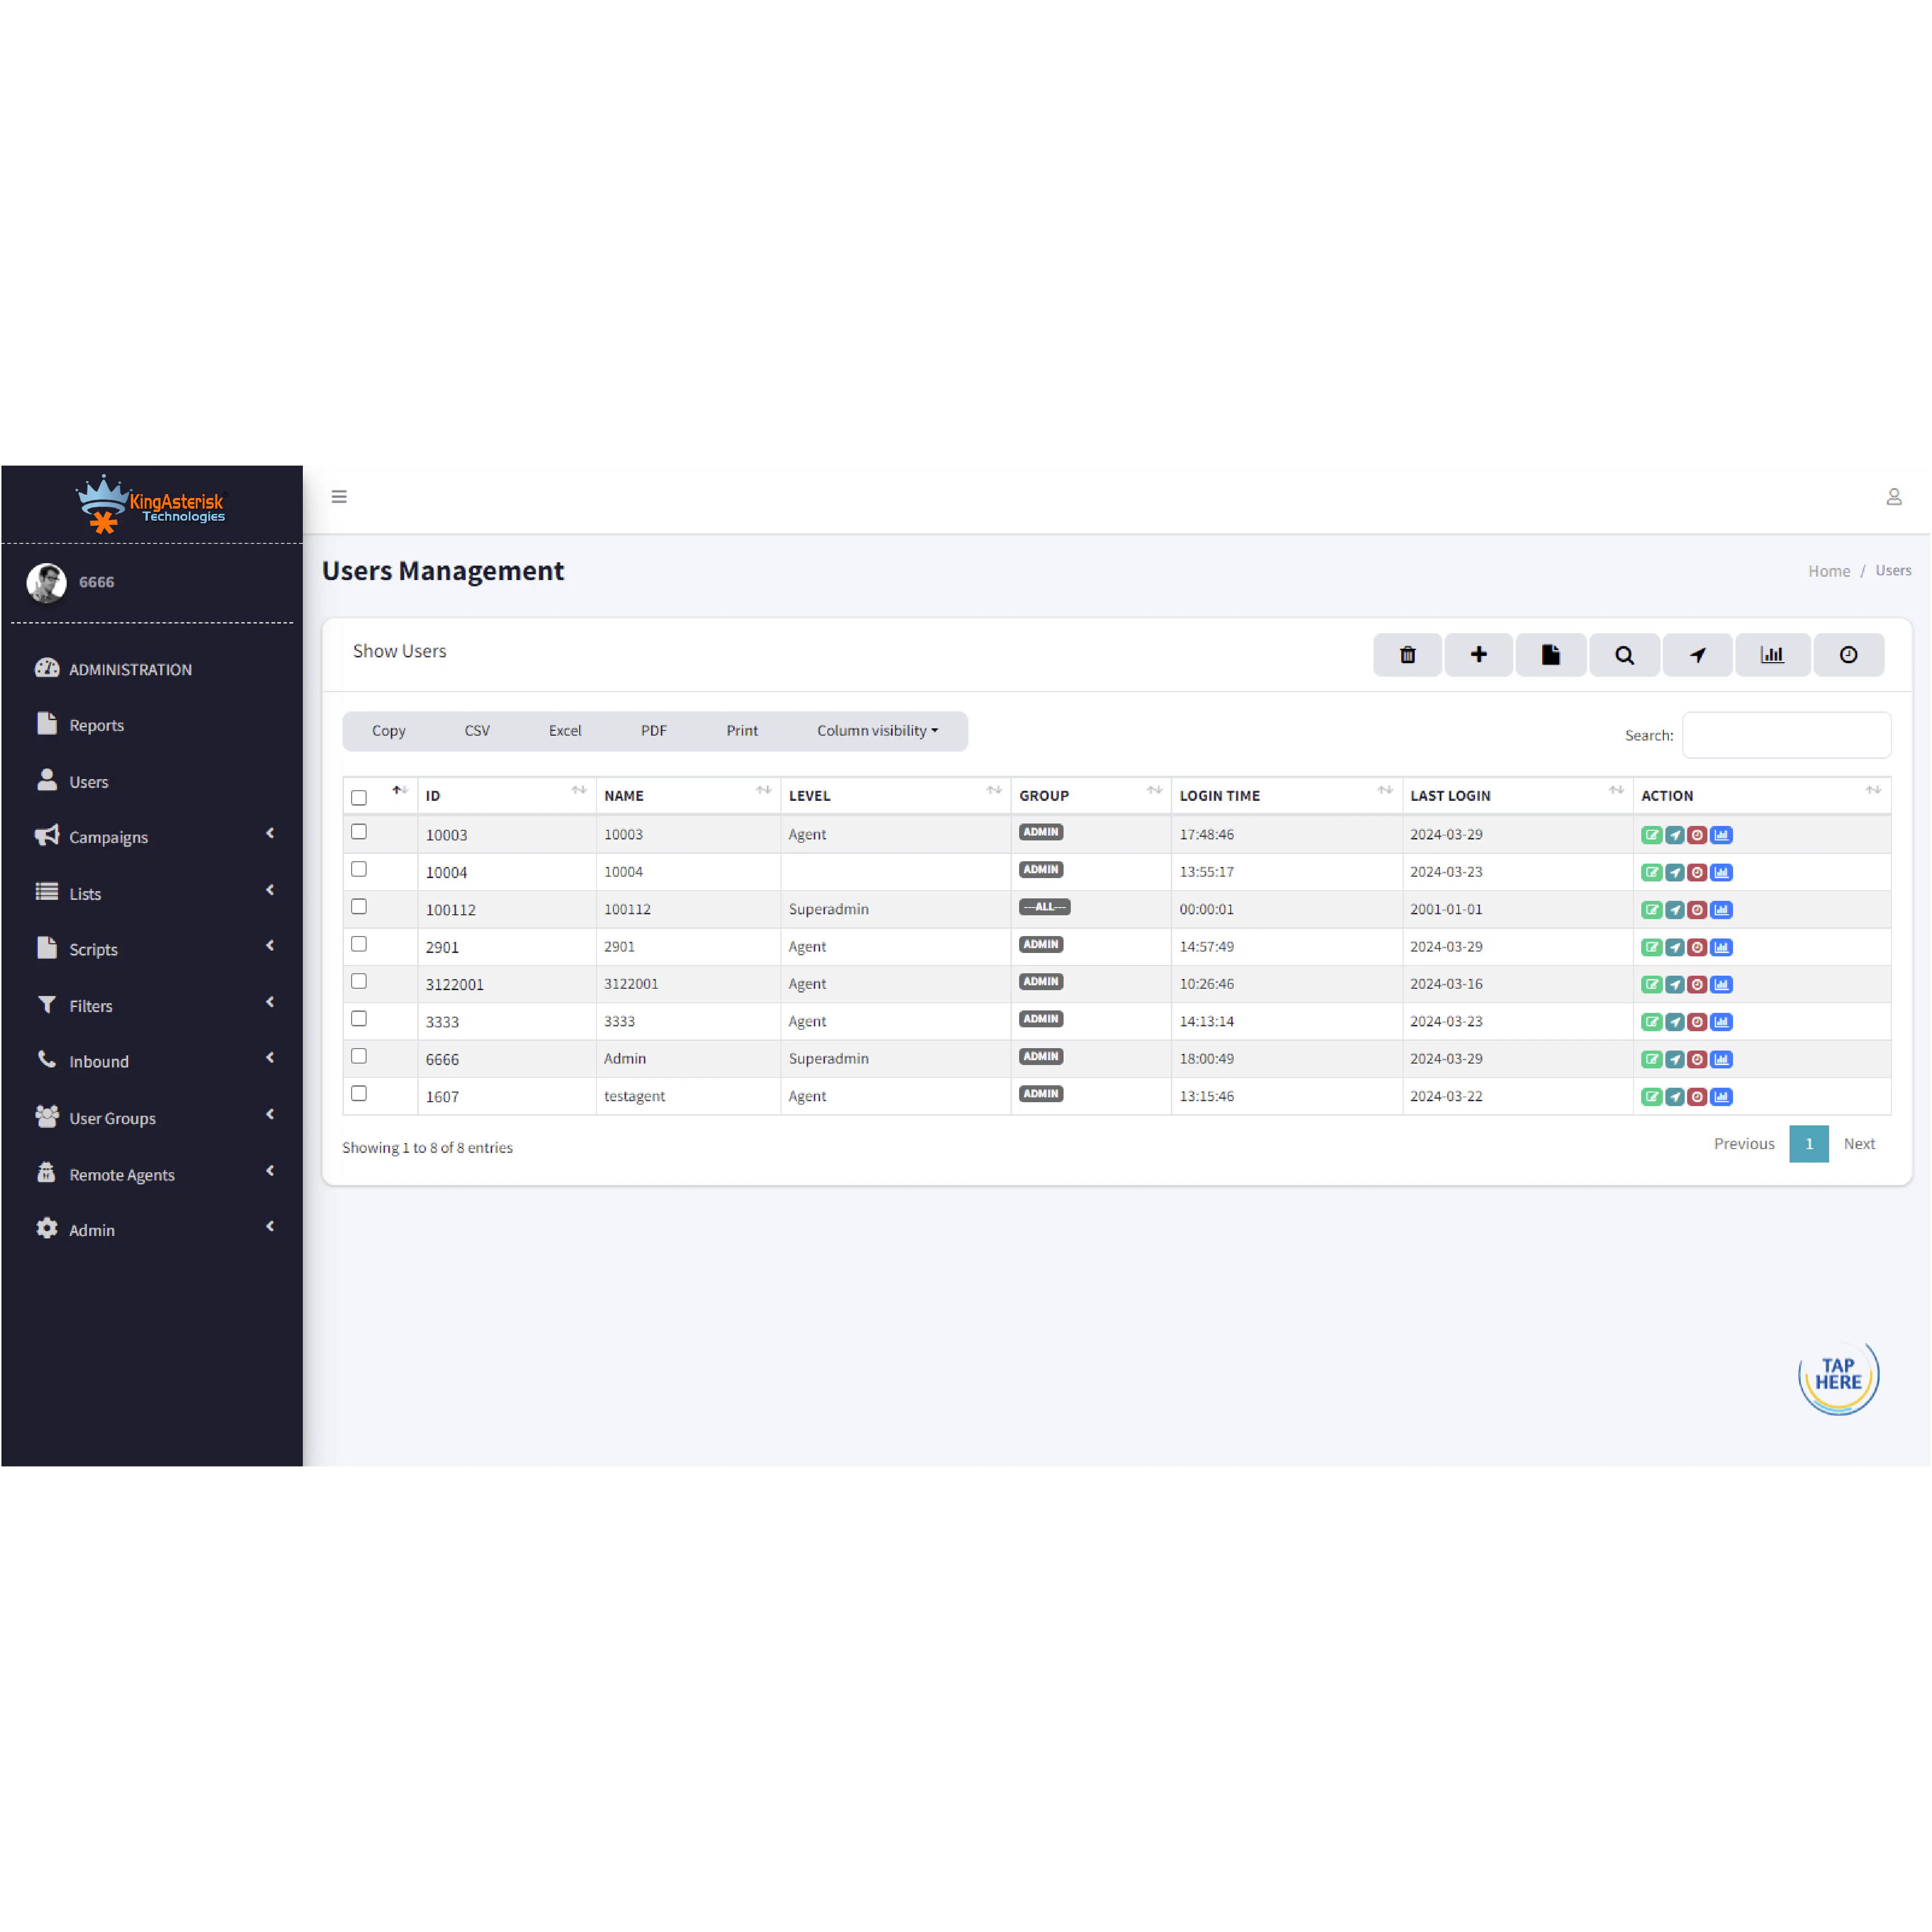Screen dimensions: 1932x1932
Task: Check the box for user 10003
Action: tap(359, 832)
